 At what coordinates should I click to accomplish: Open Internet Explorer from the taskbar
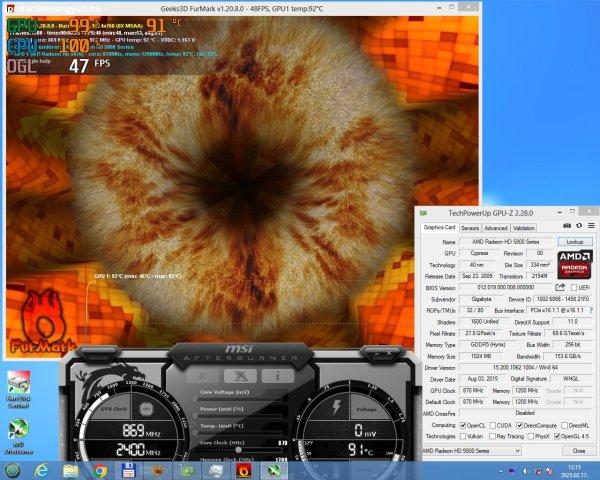[42, 470]
